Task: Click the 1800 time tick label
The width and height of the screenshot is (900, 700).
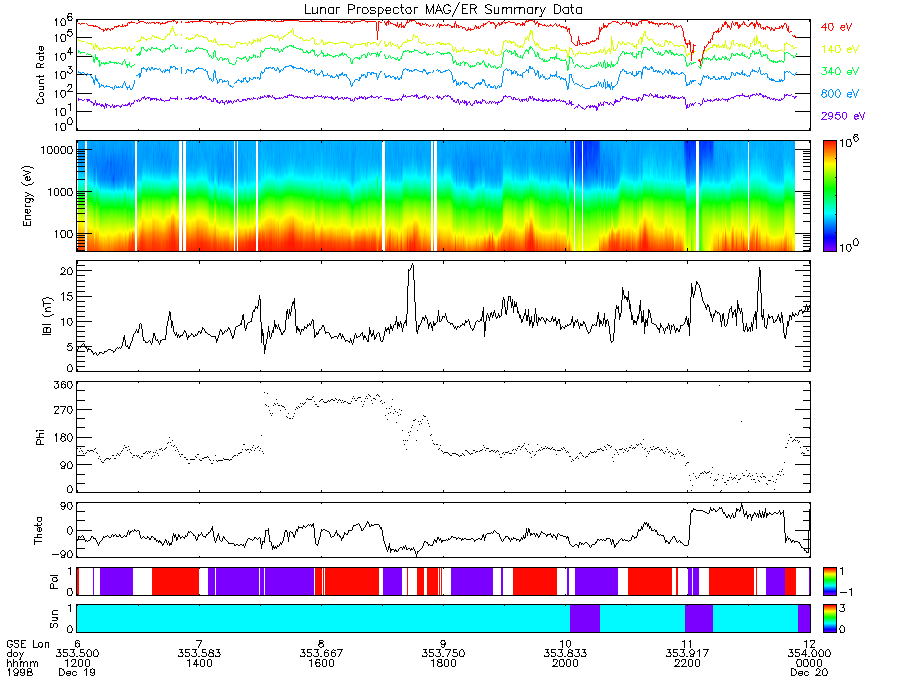Action: [443, 663]
